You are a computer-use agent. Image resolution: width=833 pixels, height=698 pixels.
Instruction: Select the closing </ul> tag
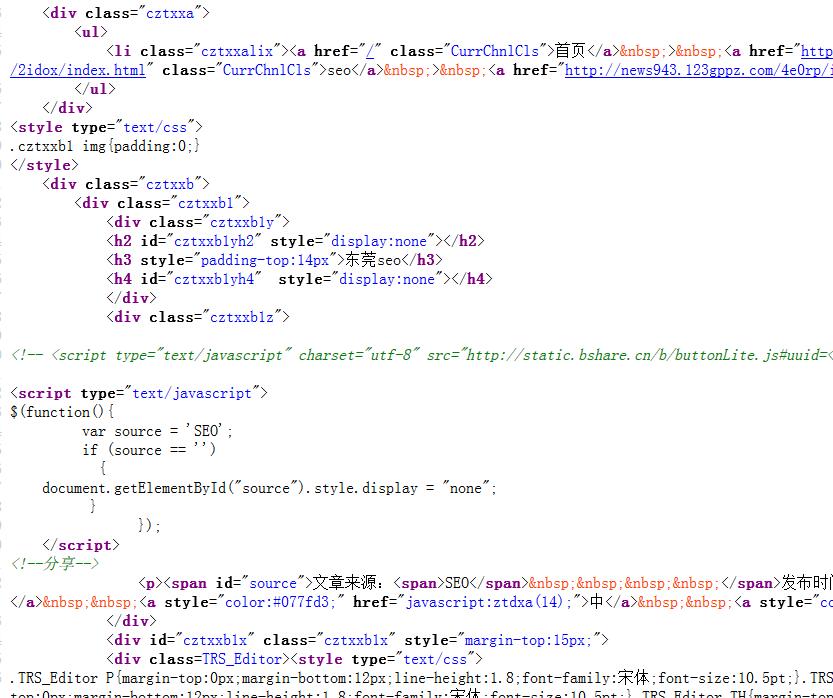pos(95,89)
